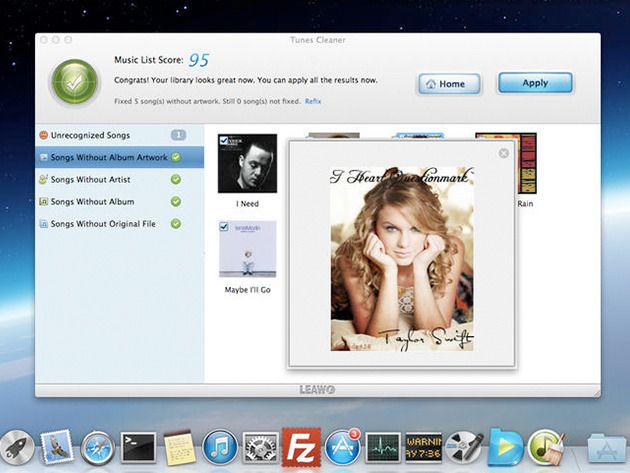Click the Apply button
630x473 pixels.
point(535,83)
